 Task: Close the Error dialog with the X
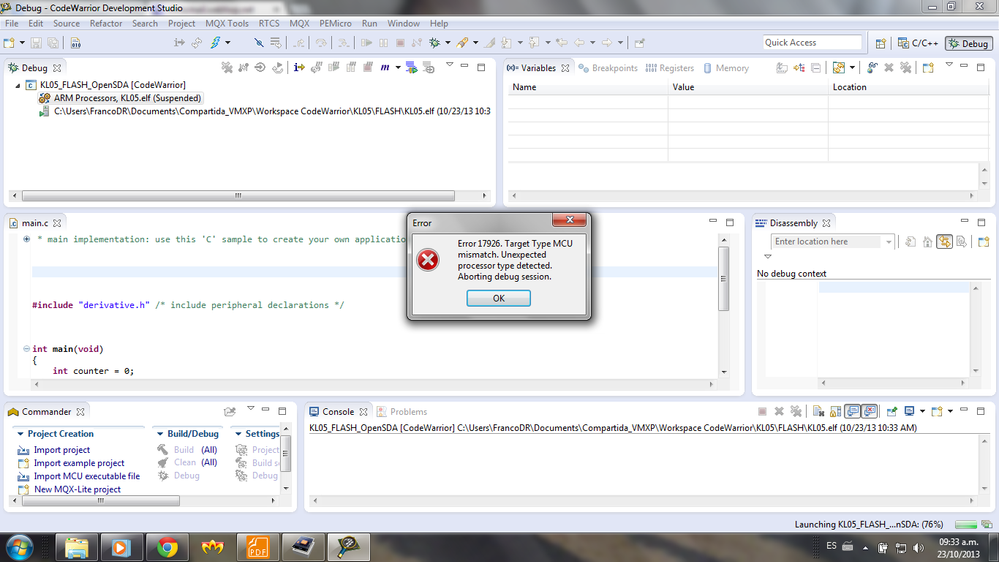(570, 220)
